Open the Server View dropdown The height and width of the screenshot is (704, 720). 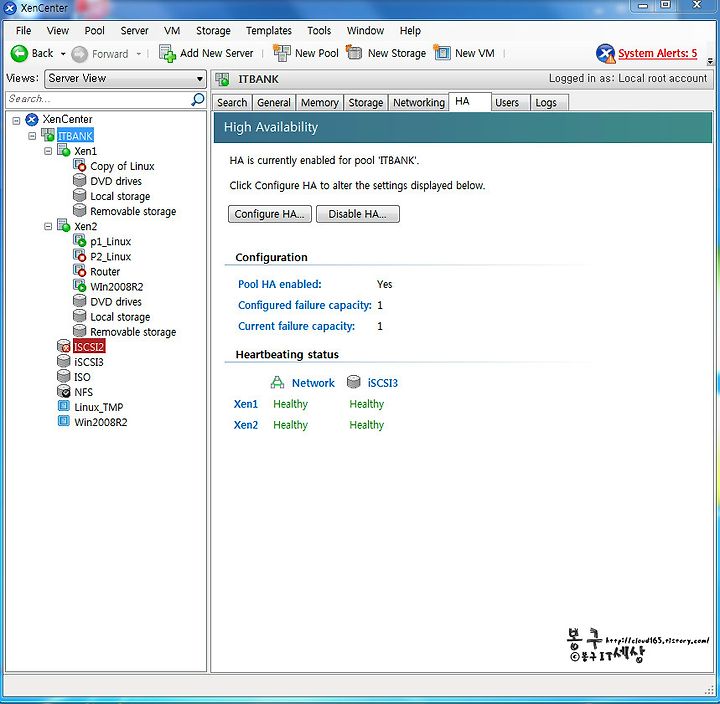pyautogui.click(x=125, y=79)
